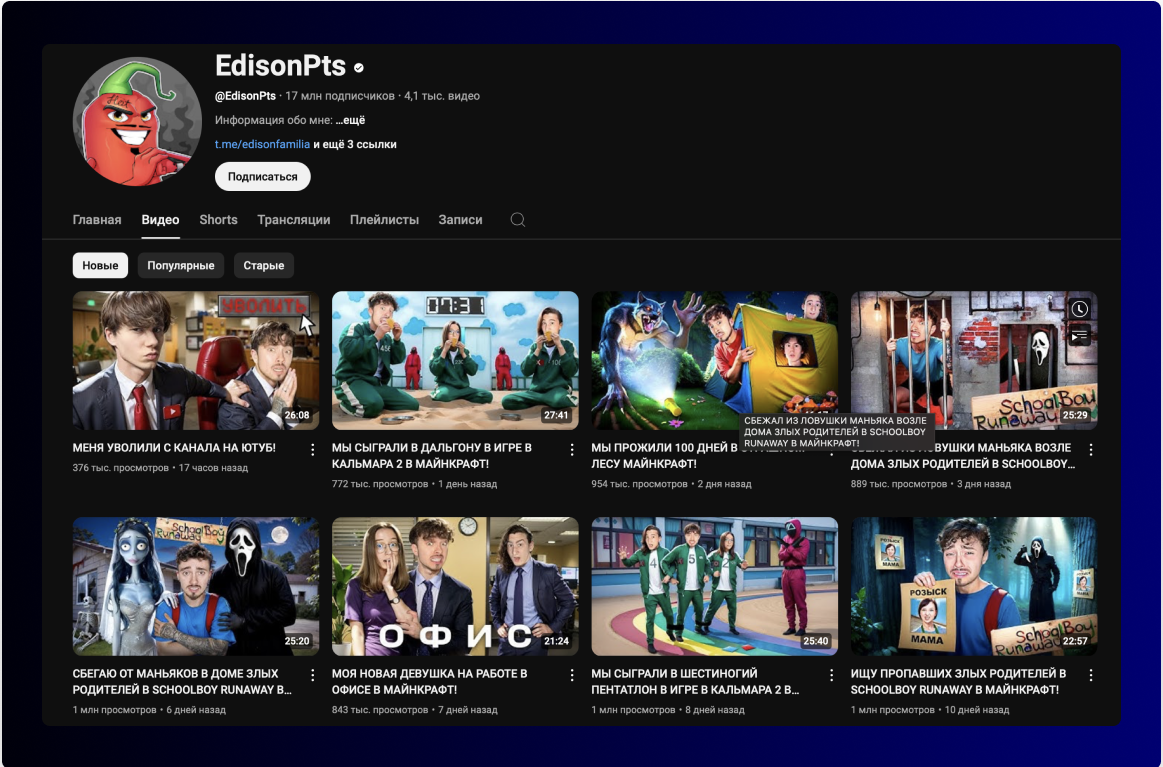Open options menu for the Дальгона video

click(x=572, y=449)
